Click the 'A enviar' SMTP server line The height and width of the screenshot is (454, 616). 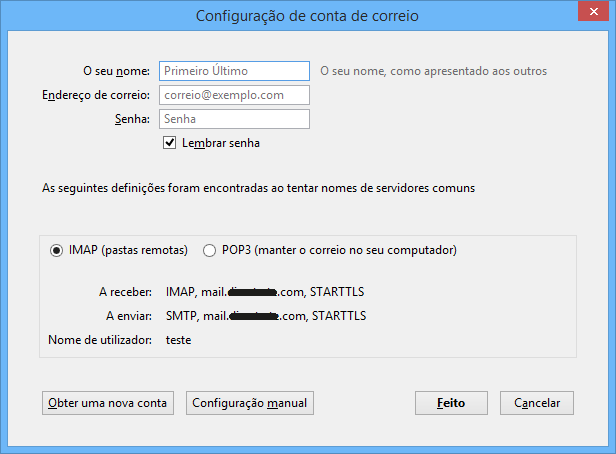tap(265, 316)
